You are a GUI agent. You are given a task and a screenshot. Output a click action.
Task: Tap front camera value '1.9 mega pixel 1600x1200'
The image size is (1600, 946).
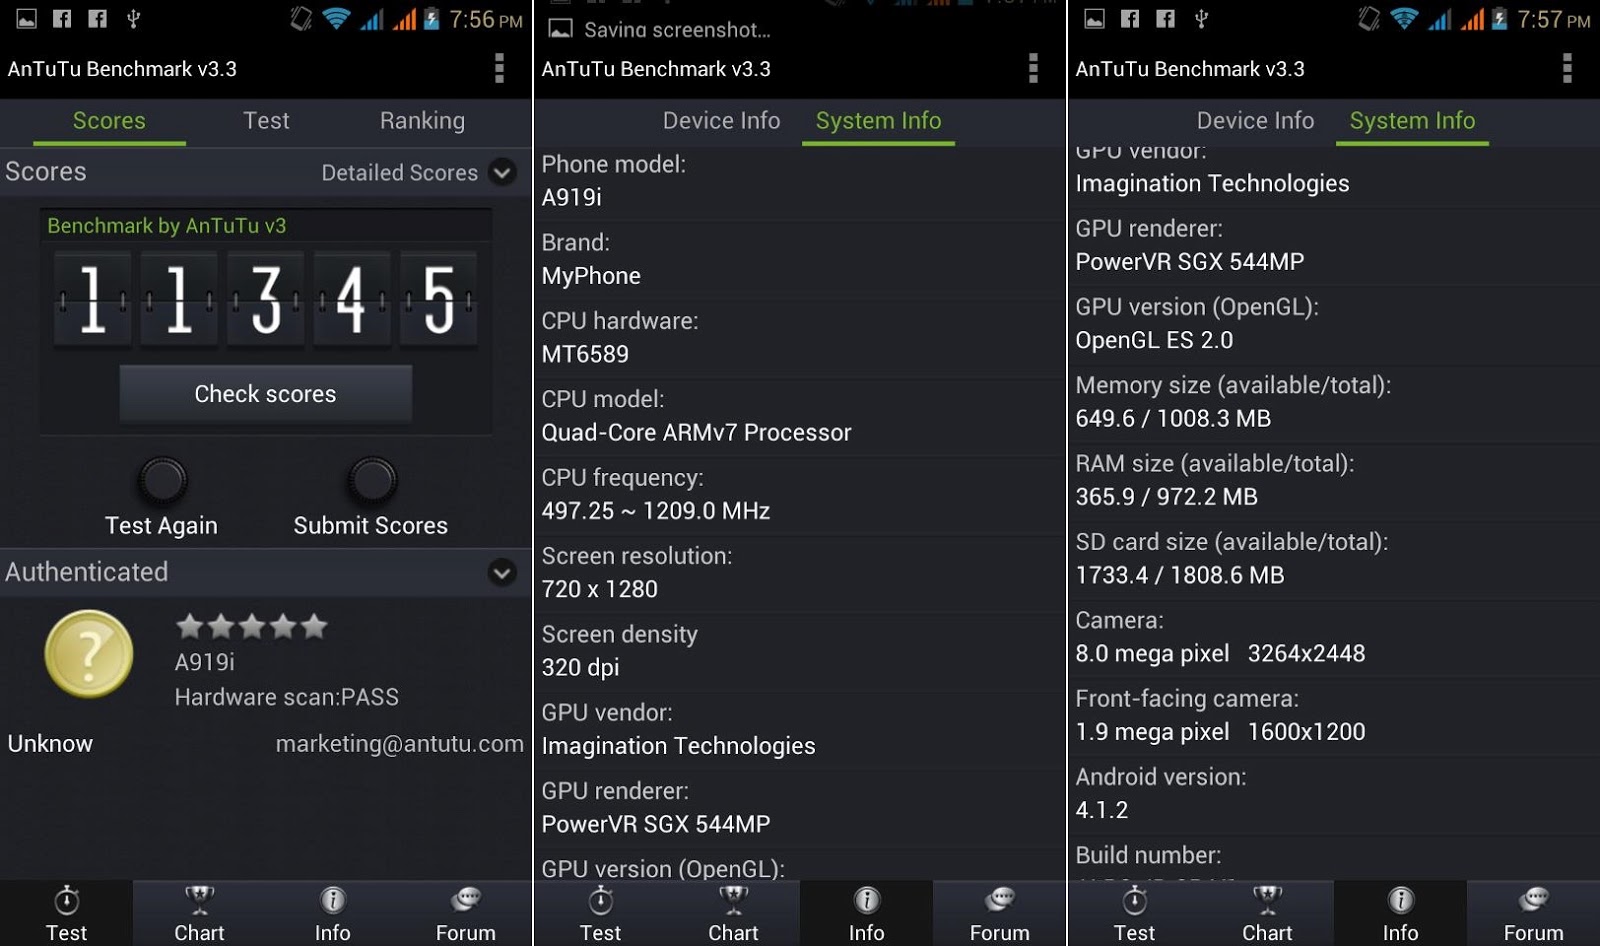pyautogui.click(x=1220, y=731)
